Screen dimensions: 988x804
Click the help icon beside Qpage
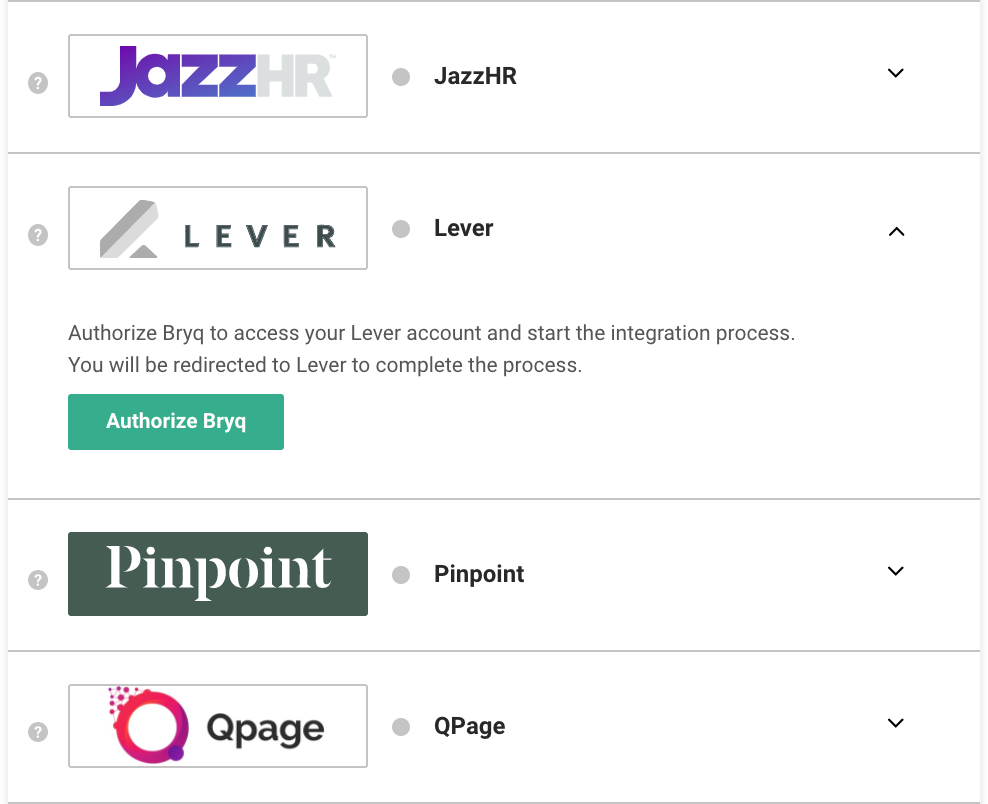38,732
